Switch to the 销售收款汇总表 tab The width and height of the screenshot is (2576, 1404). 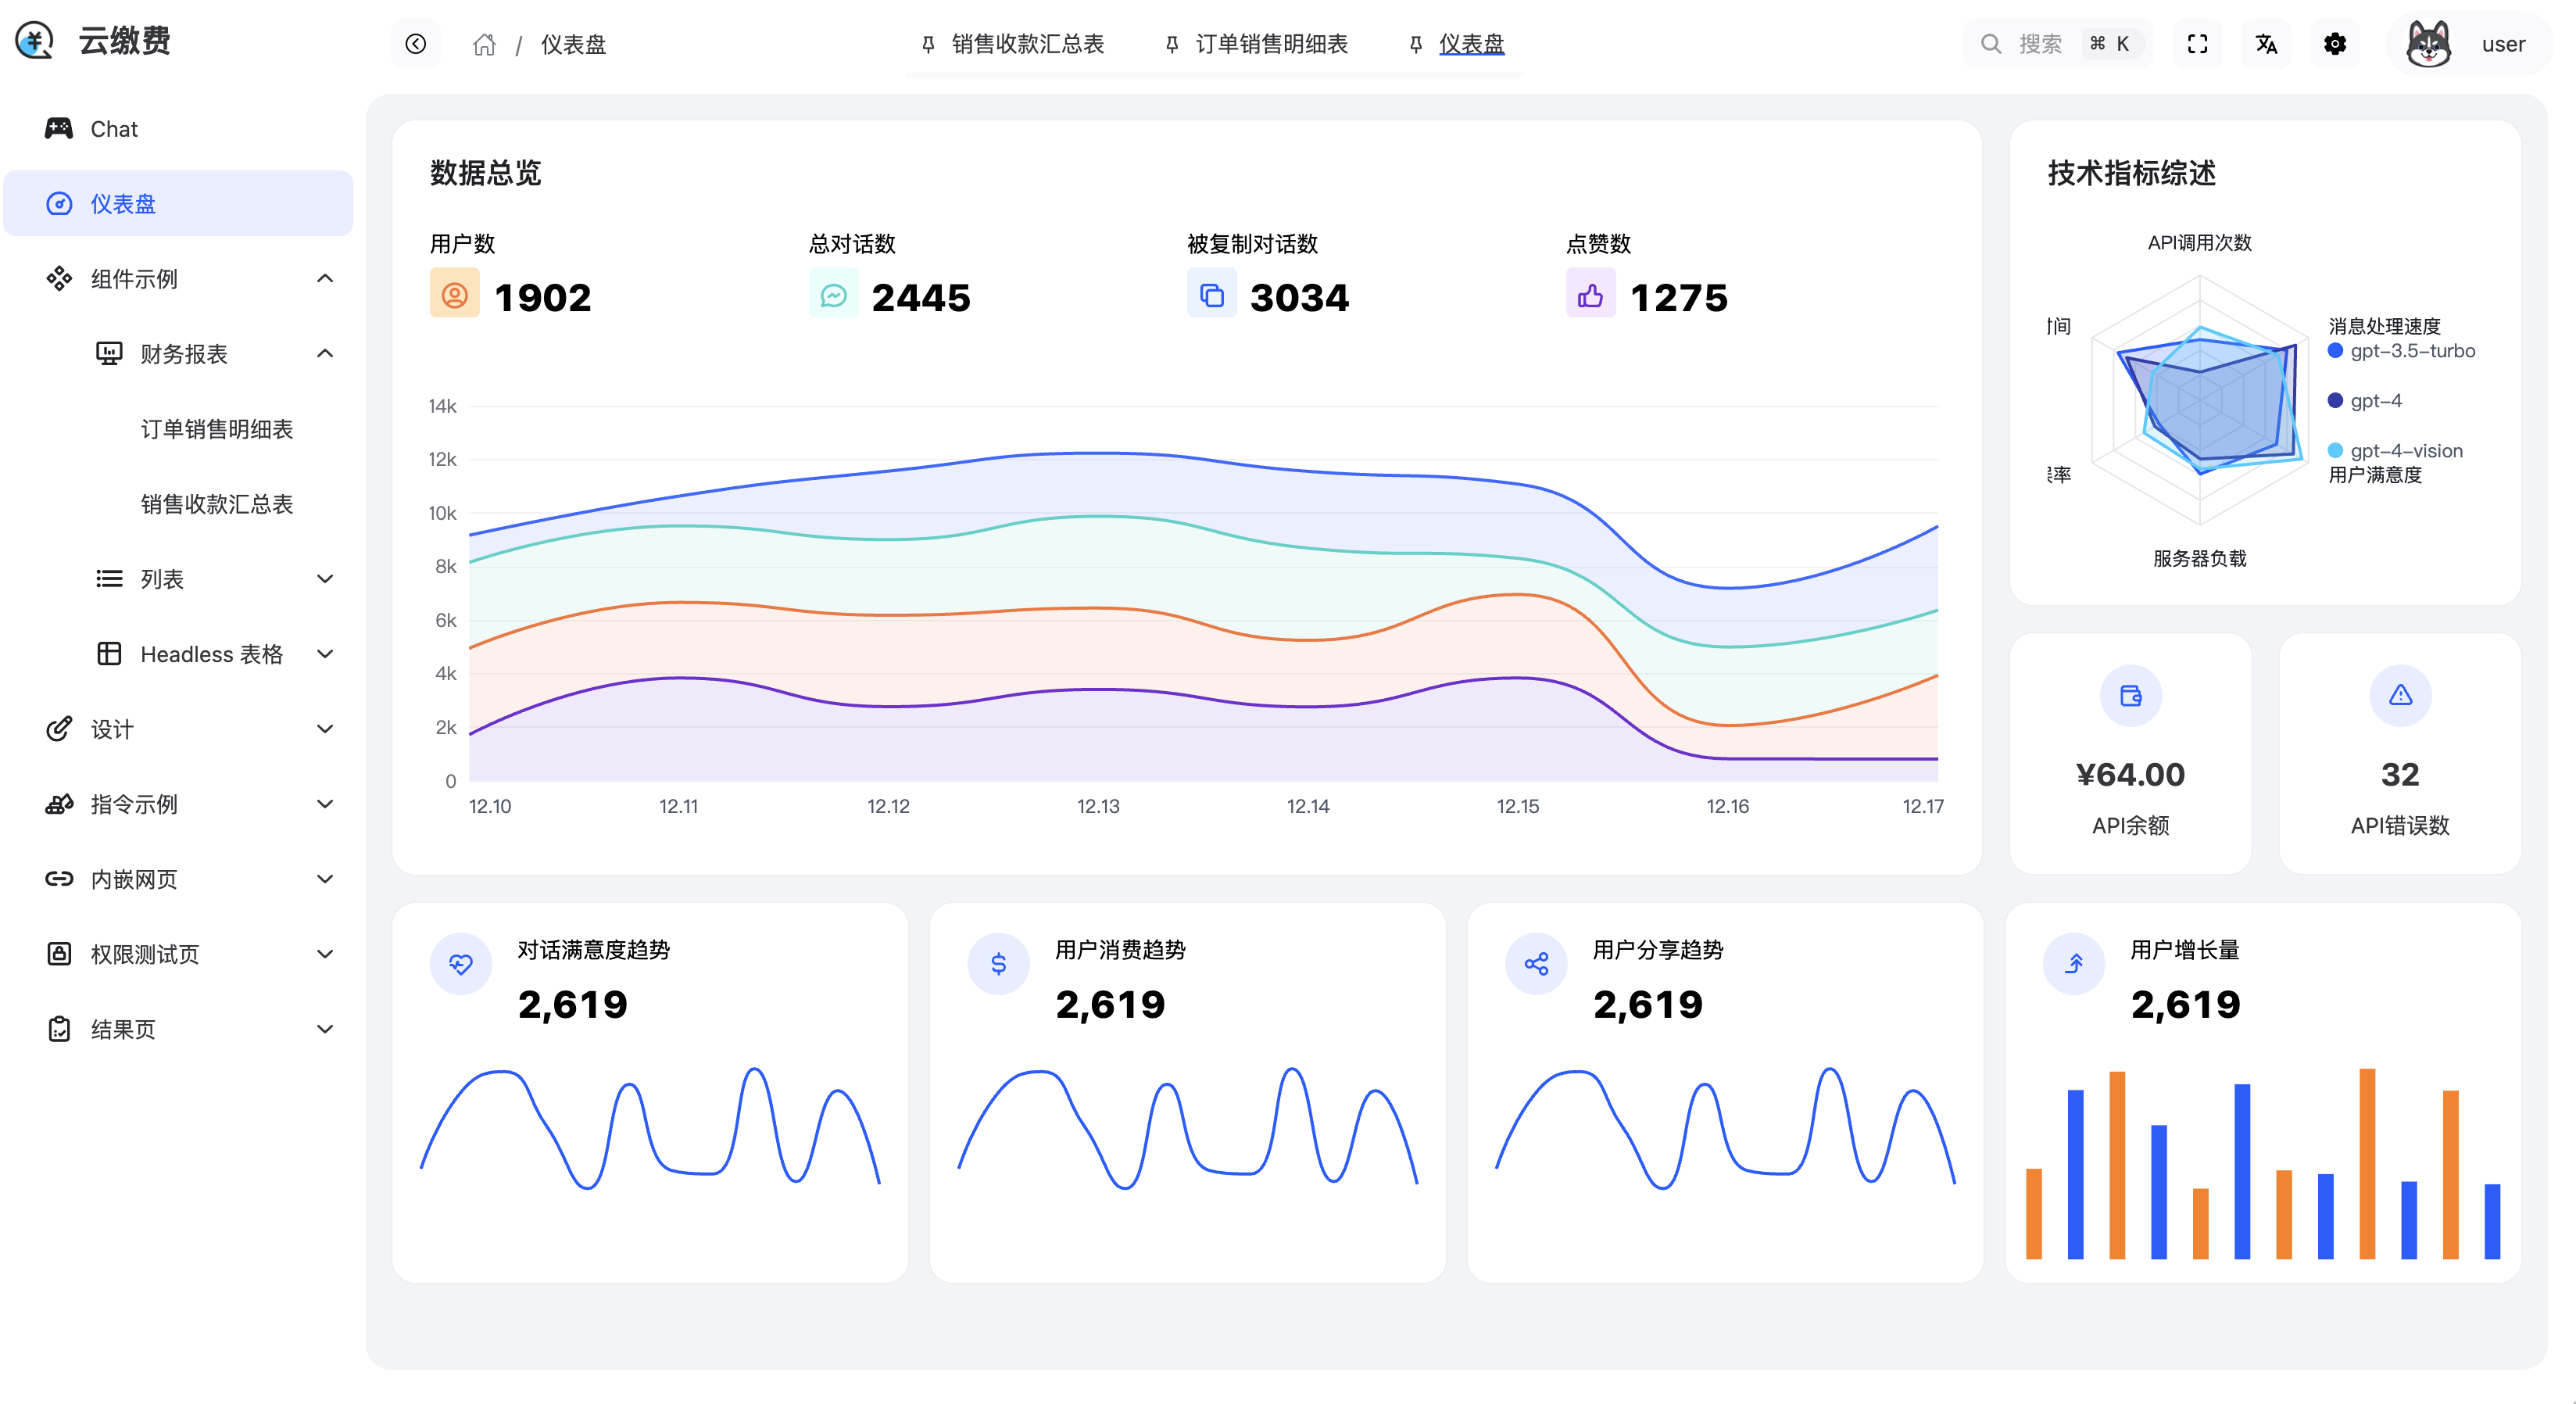[x=1026, y=44]
